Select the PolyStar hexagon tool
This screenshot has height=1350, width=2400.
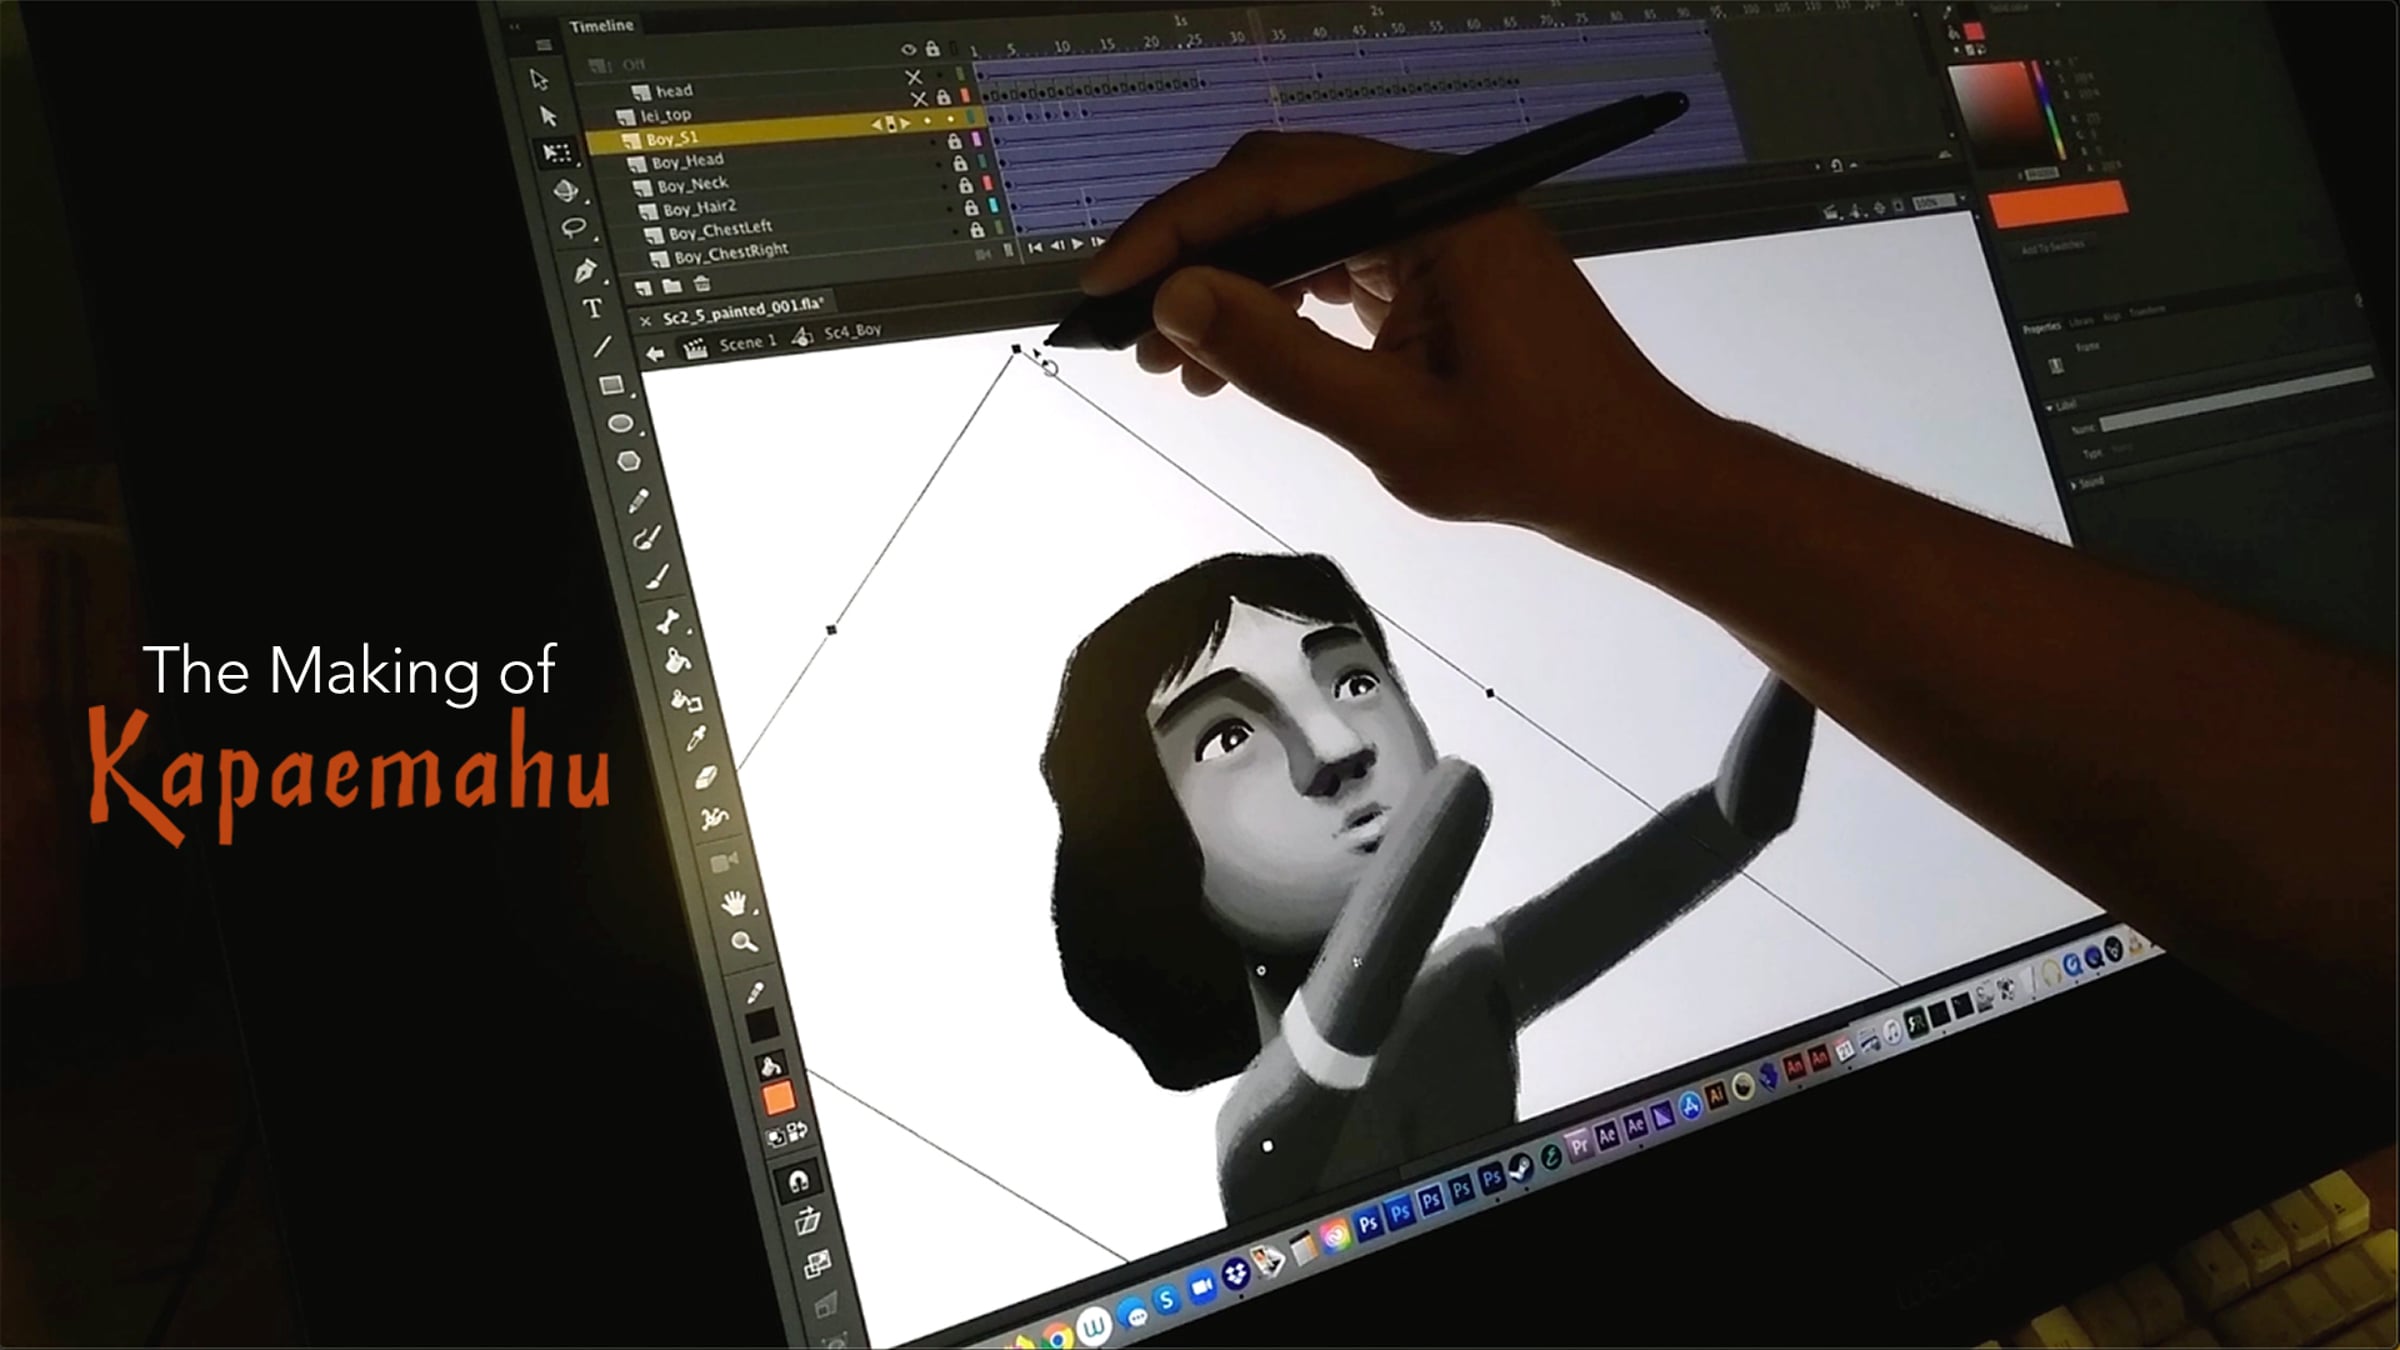pos(629,461)
